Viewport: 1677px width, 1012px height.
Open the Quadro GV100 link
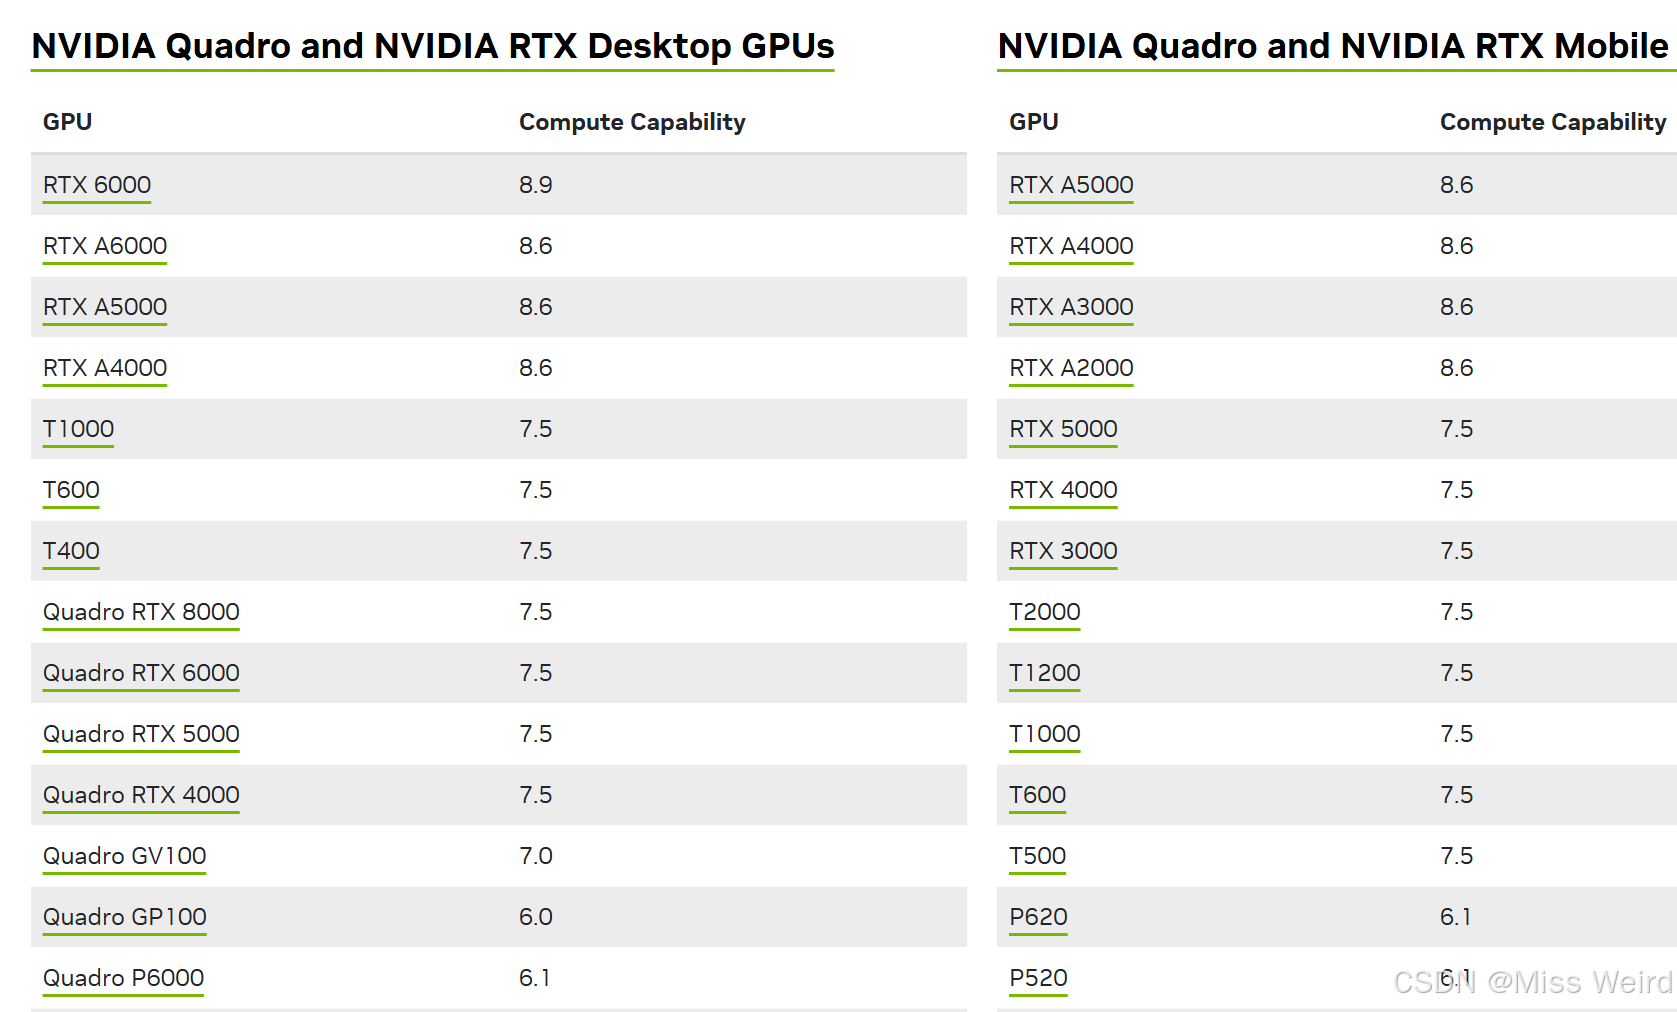coord(125,856)
